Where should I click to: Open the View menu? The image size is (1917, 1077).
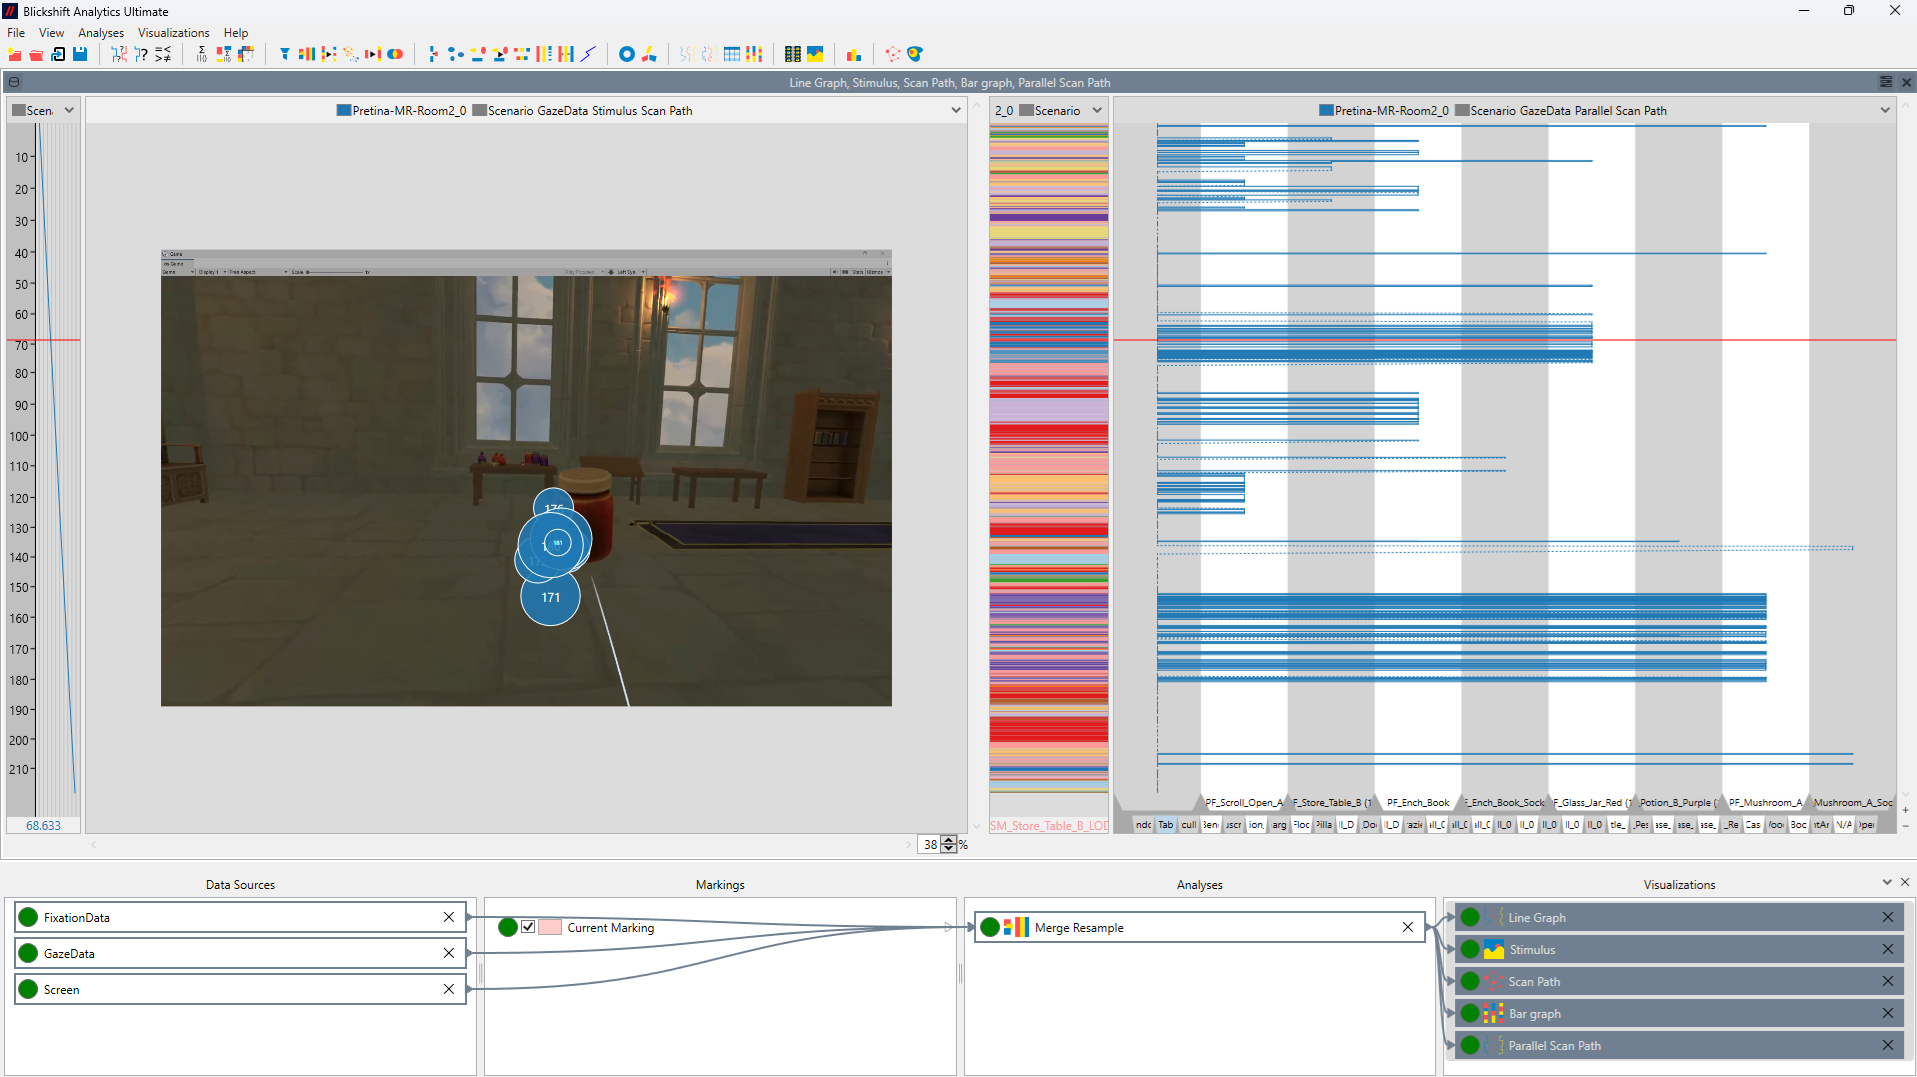pos(51,33)
